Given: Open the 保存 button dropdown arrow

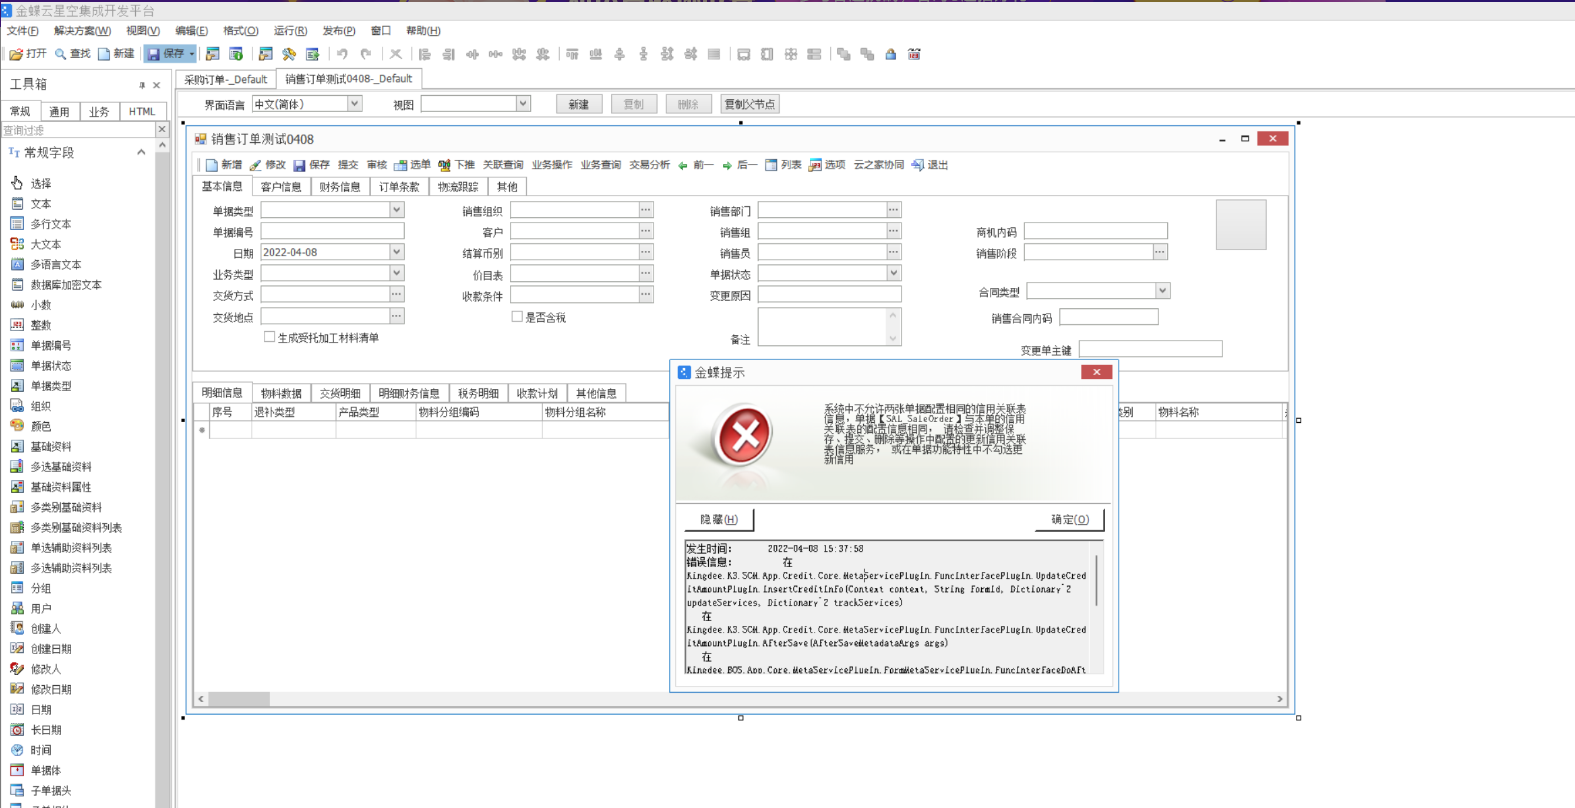Looking at the screenshot, I should click(192, 54).
